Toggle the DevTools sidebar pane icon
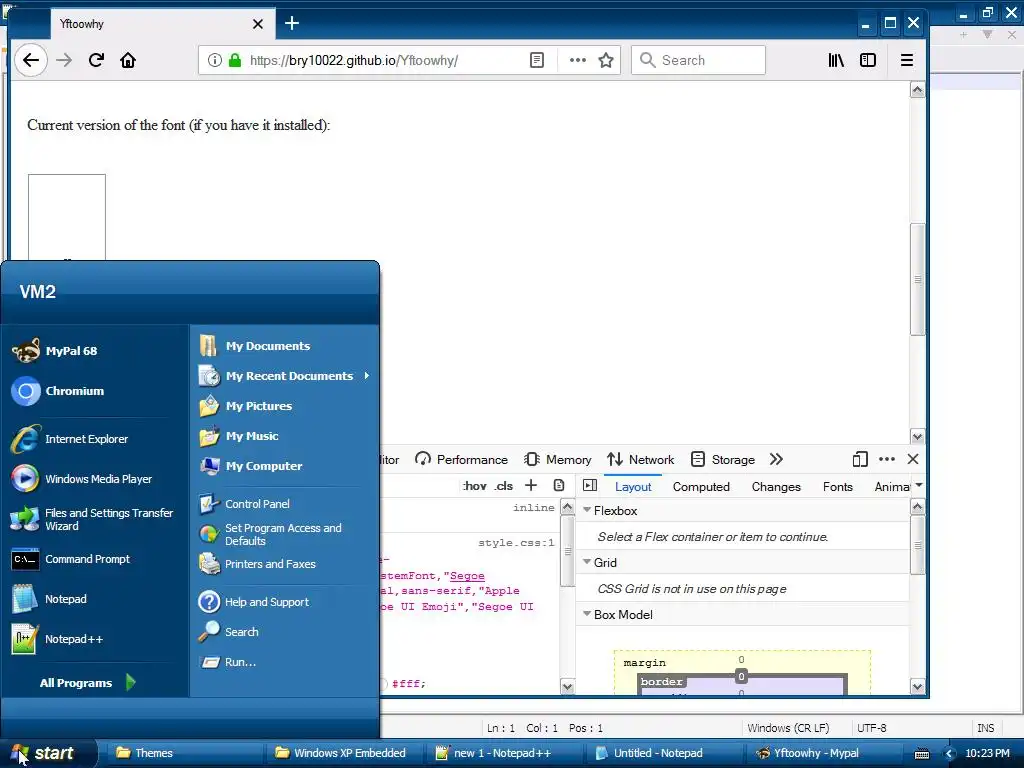 pos(590,485)
